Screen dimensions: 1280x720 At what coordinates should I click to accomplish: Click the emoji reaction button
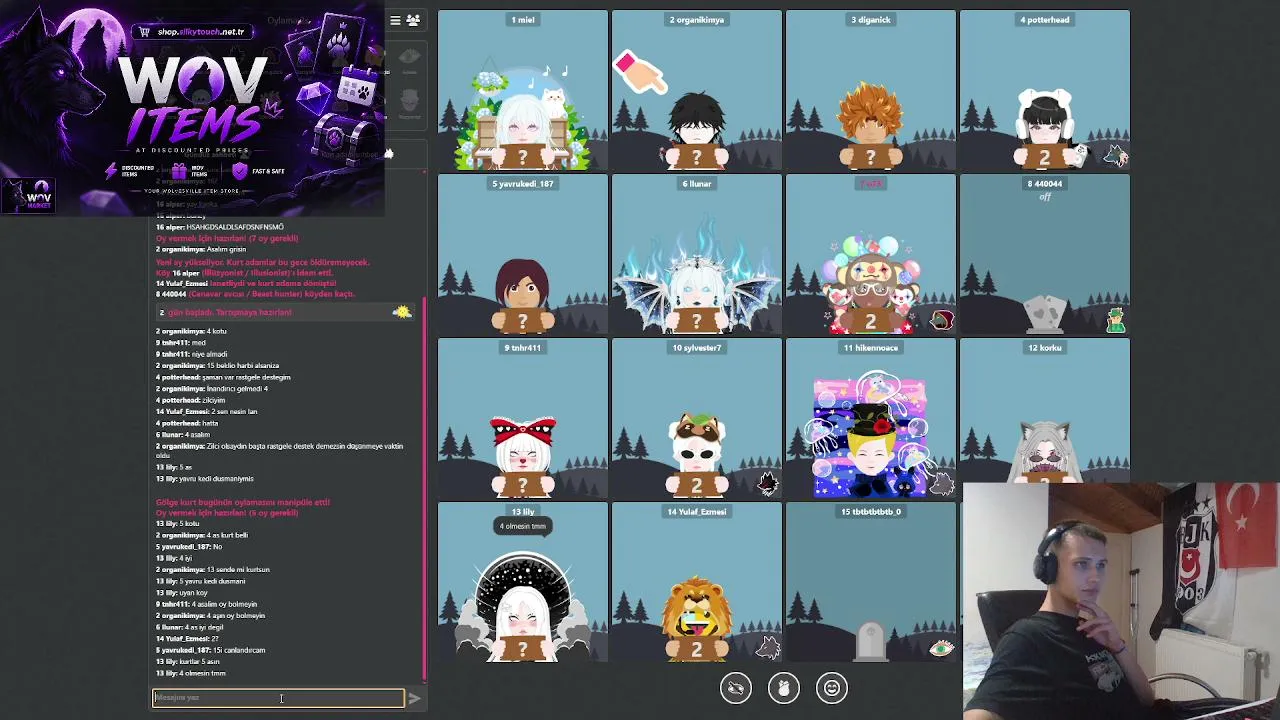[832, 688]
